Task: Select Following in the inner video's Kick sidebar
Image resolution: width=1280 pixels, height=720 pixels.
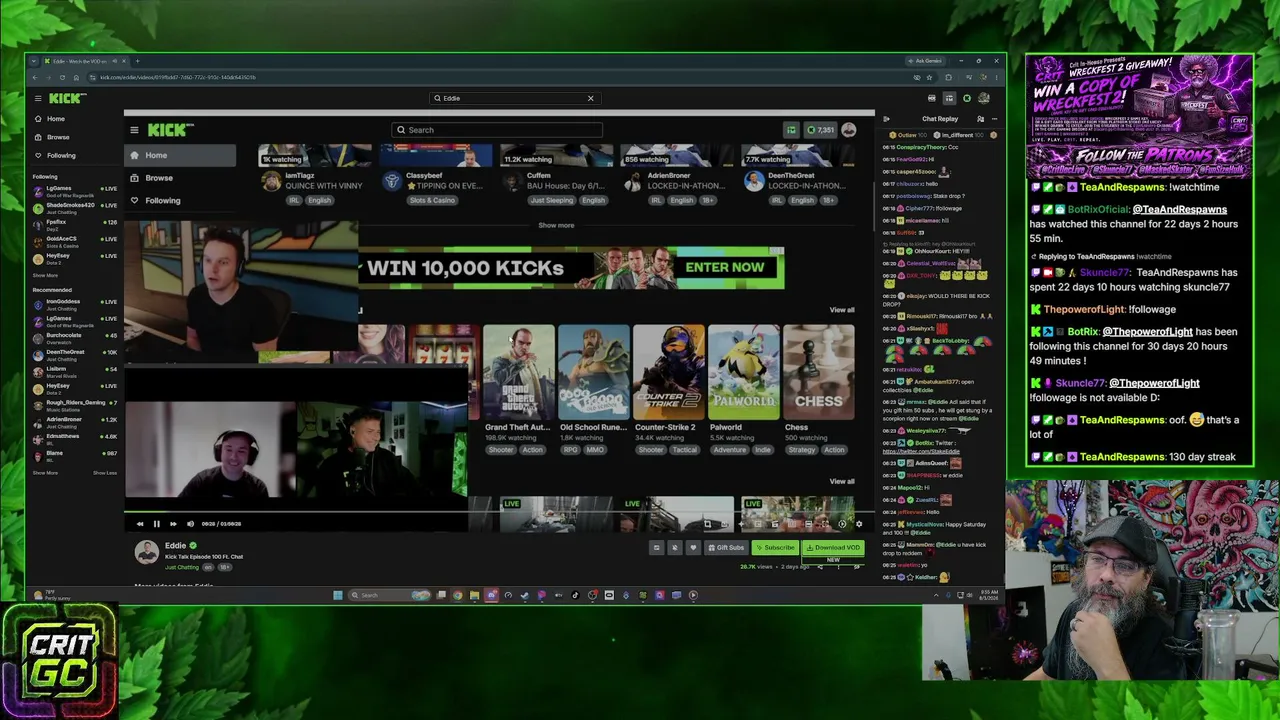Action: [180, 200]
